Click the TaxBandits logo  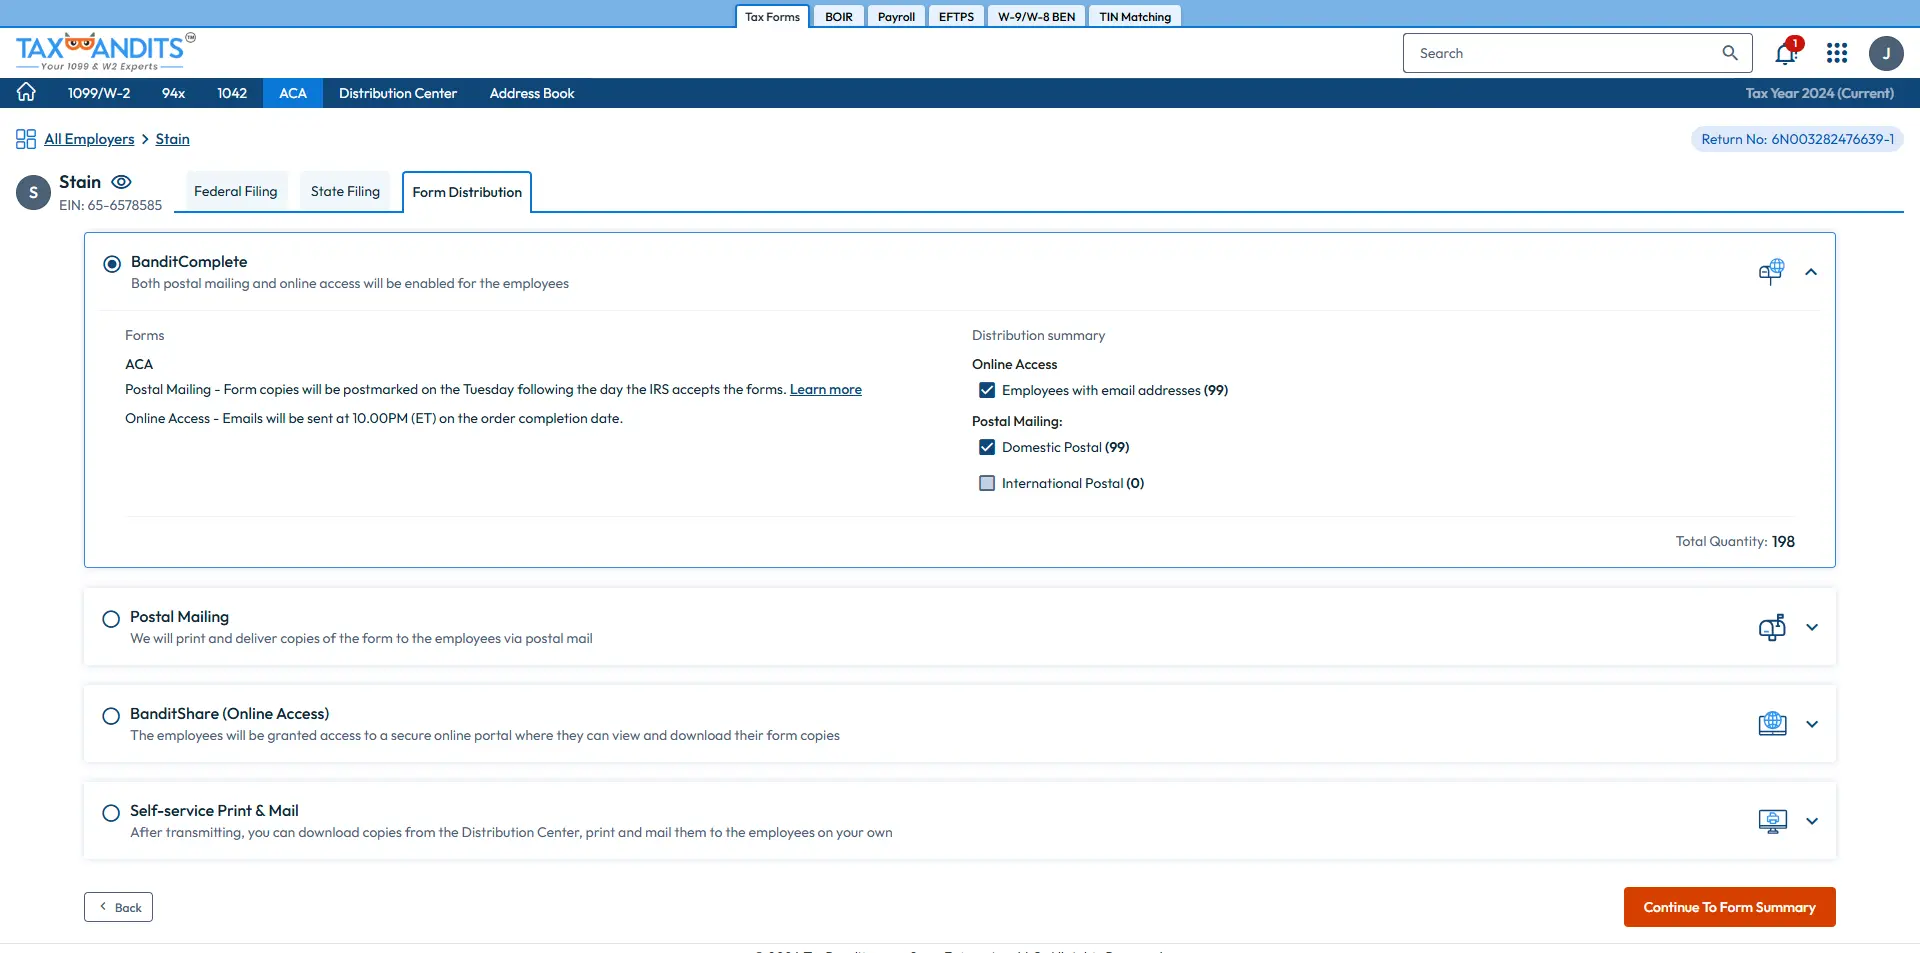105,52
